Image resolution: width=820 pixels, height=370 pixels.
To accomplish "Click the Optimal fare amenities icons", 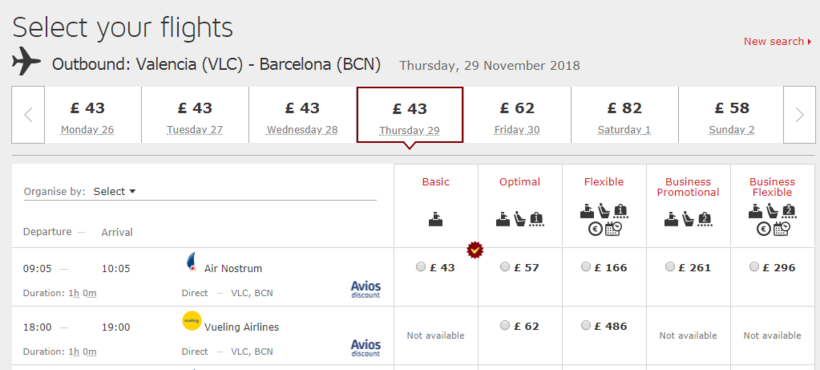I will tap(520, 219).
